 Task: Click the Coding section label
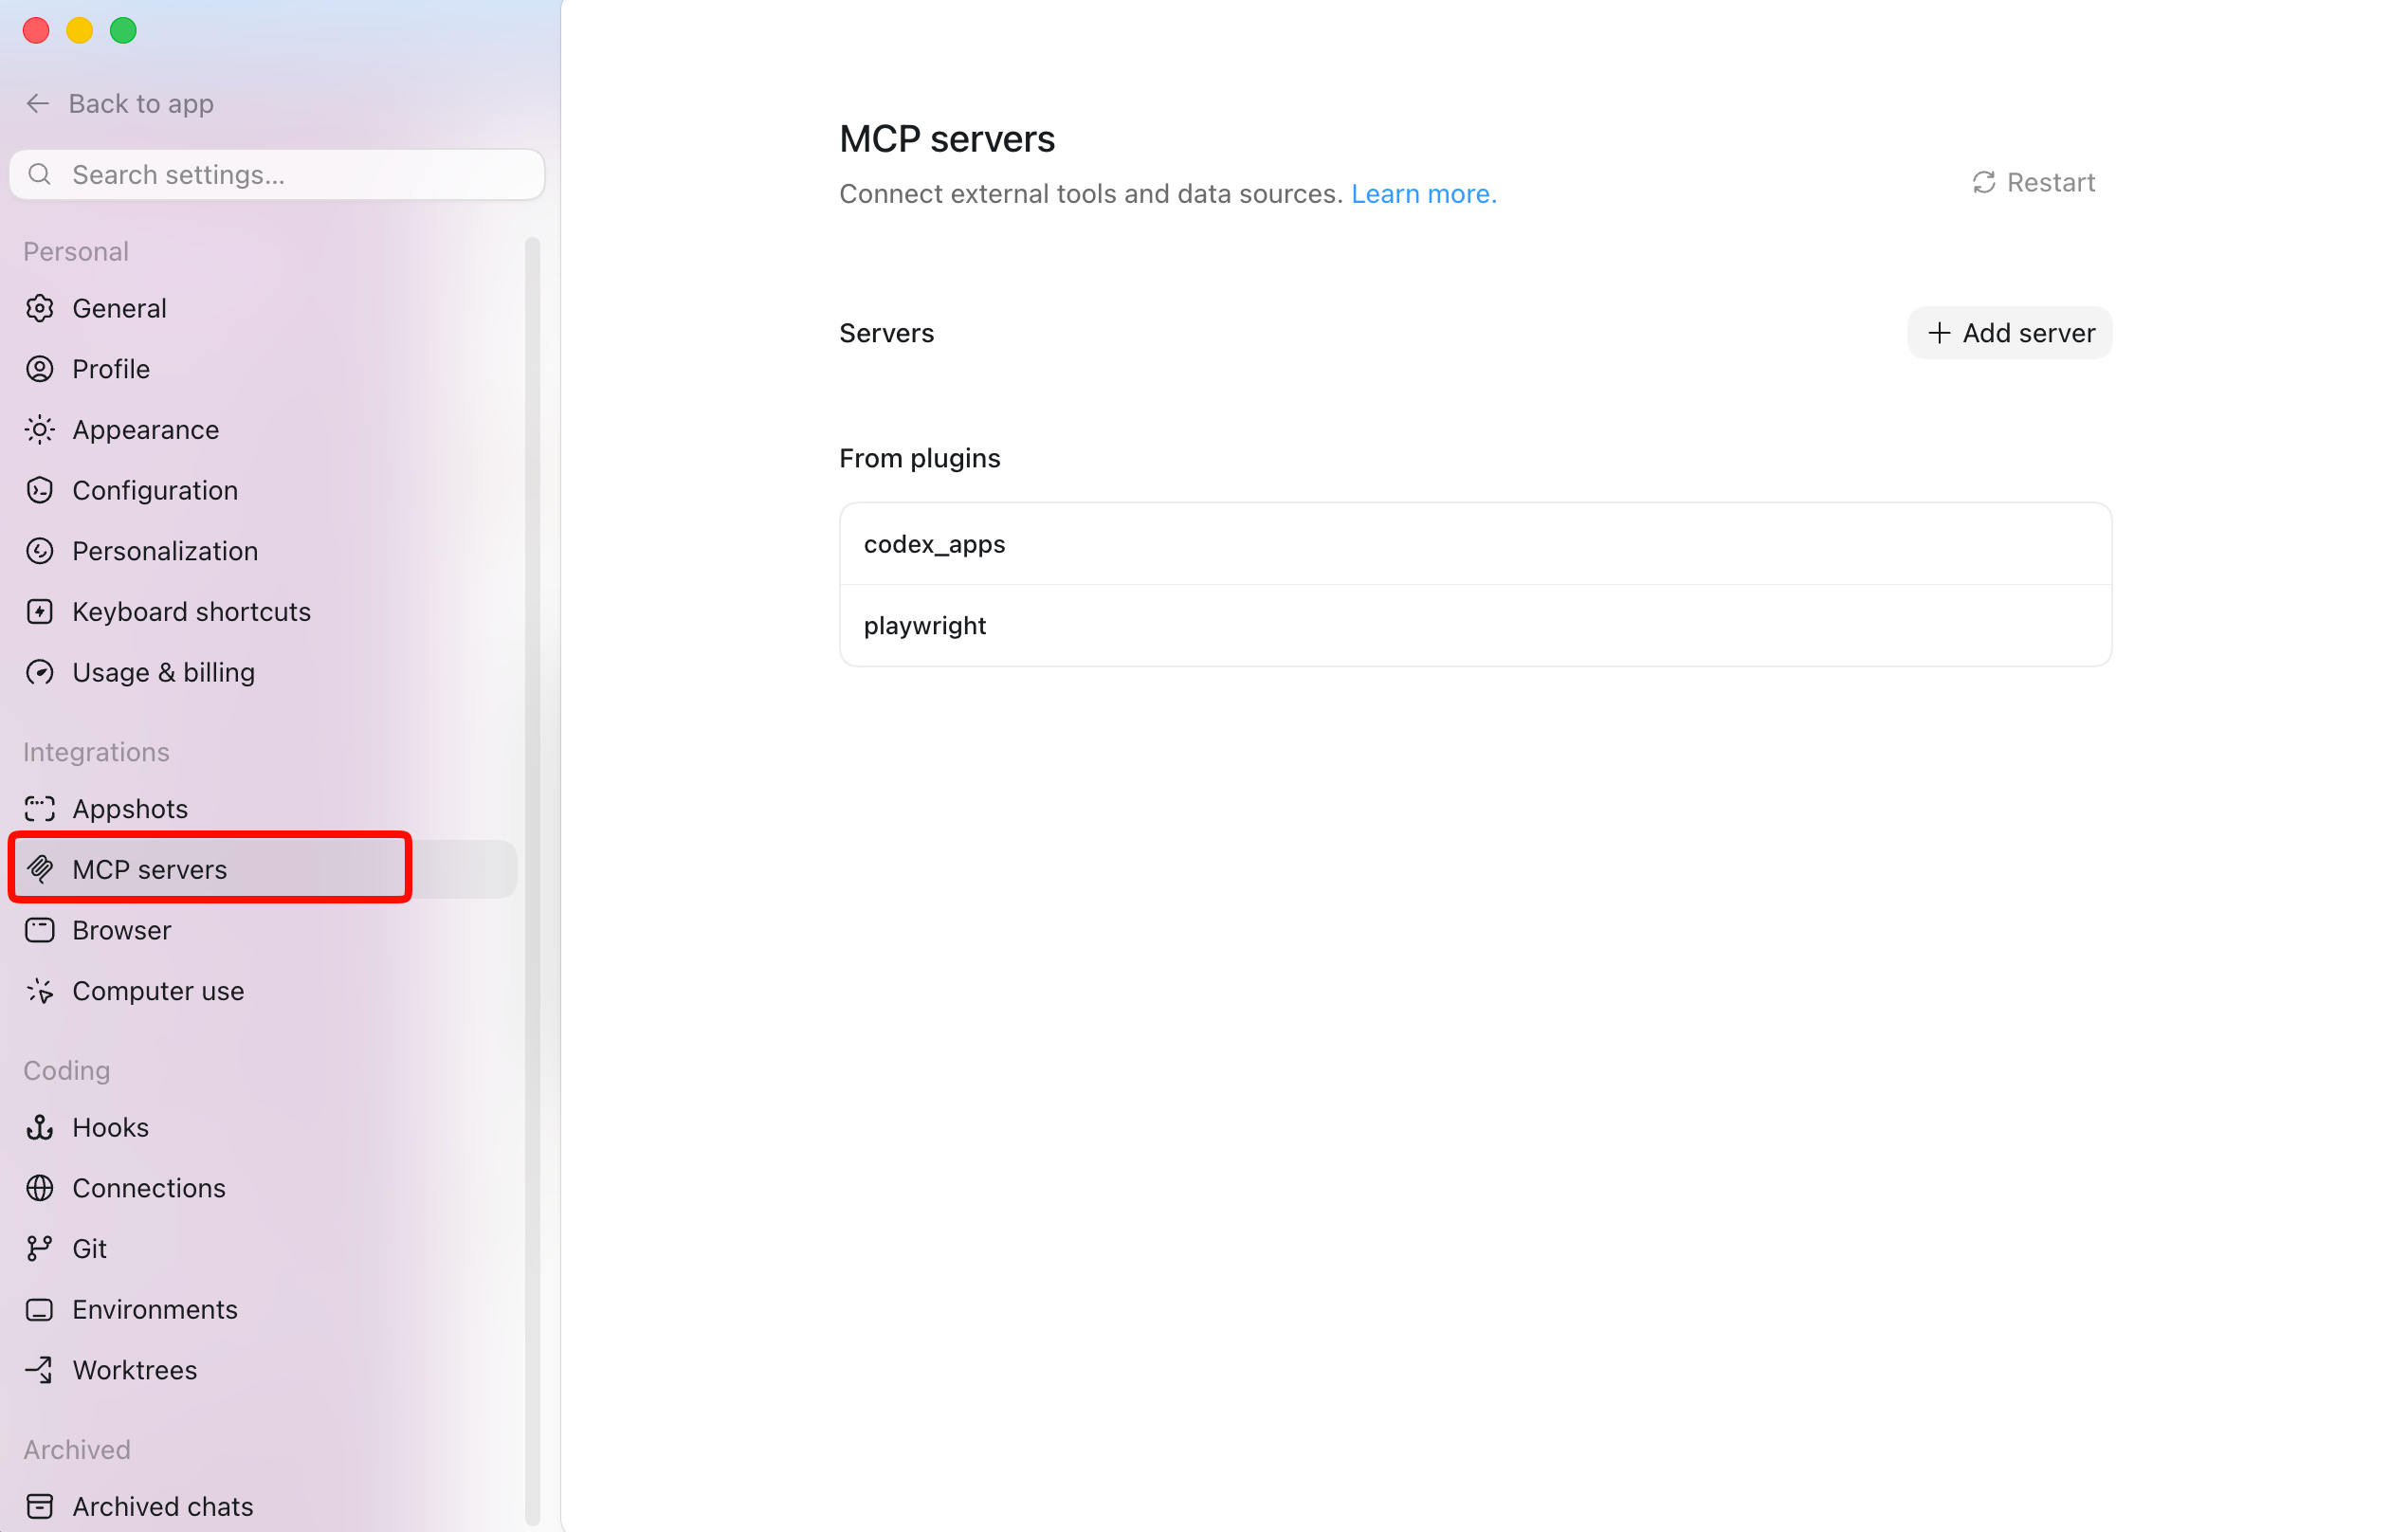(67, 1071)
